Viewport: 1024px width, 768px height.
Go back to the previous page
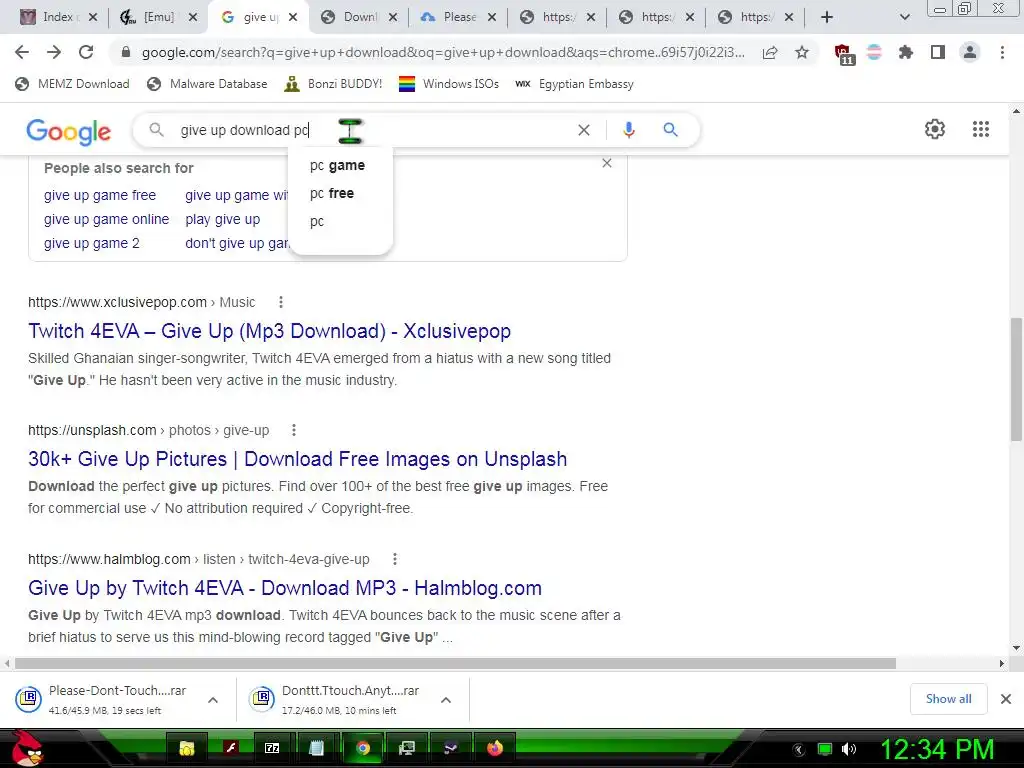point(22,52)
